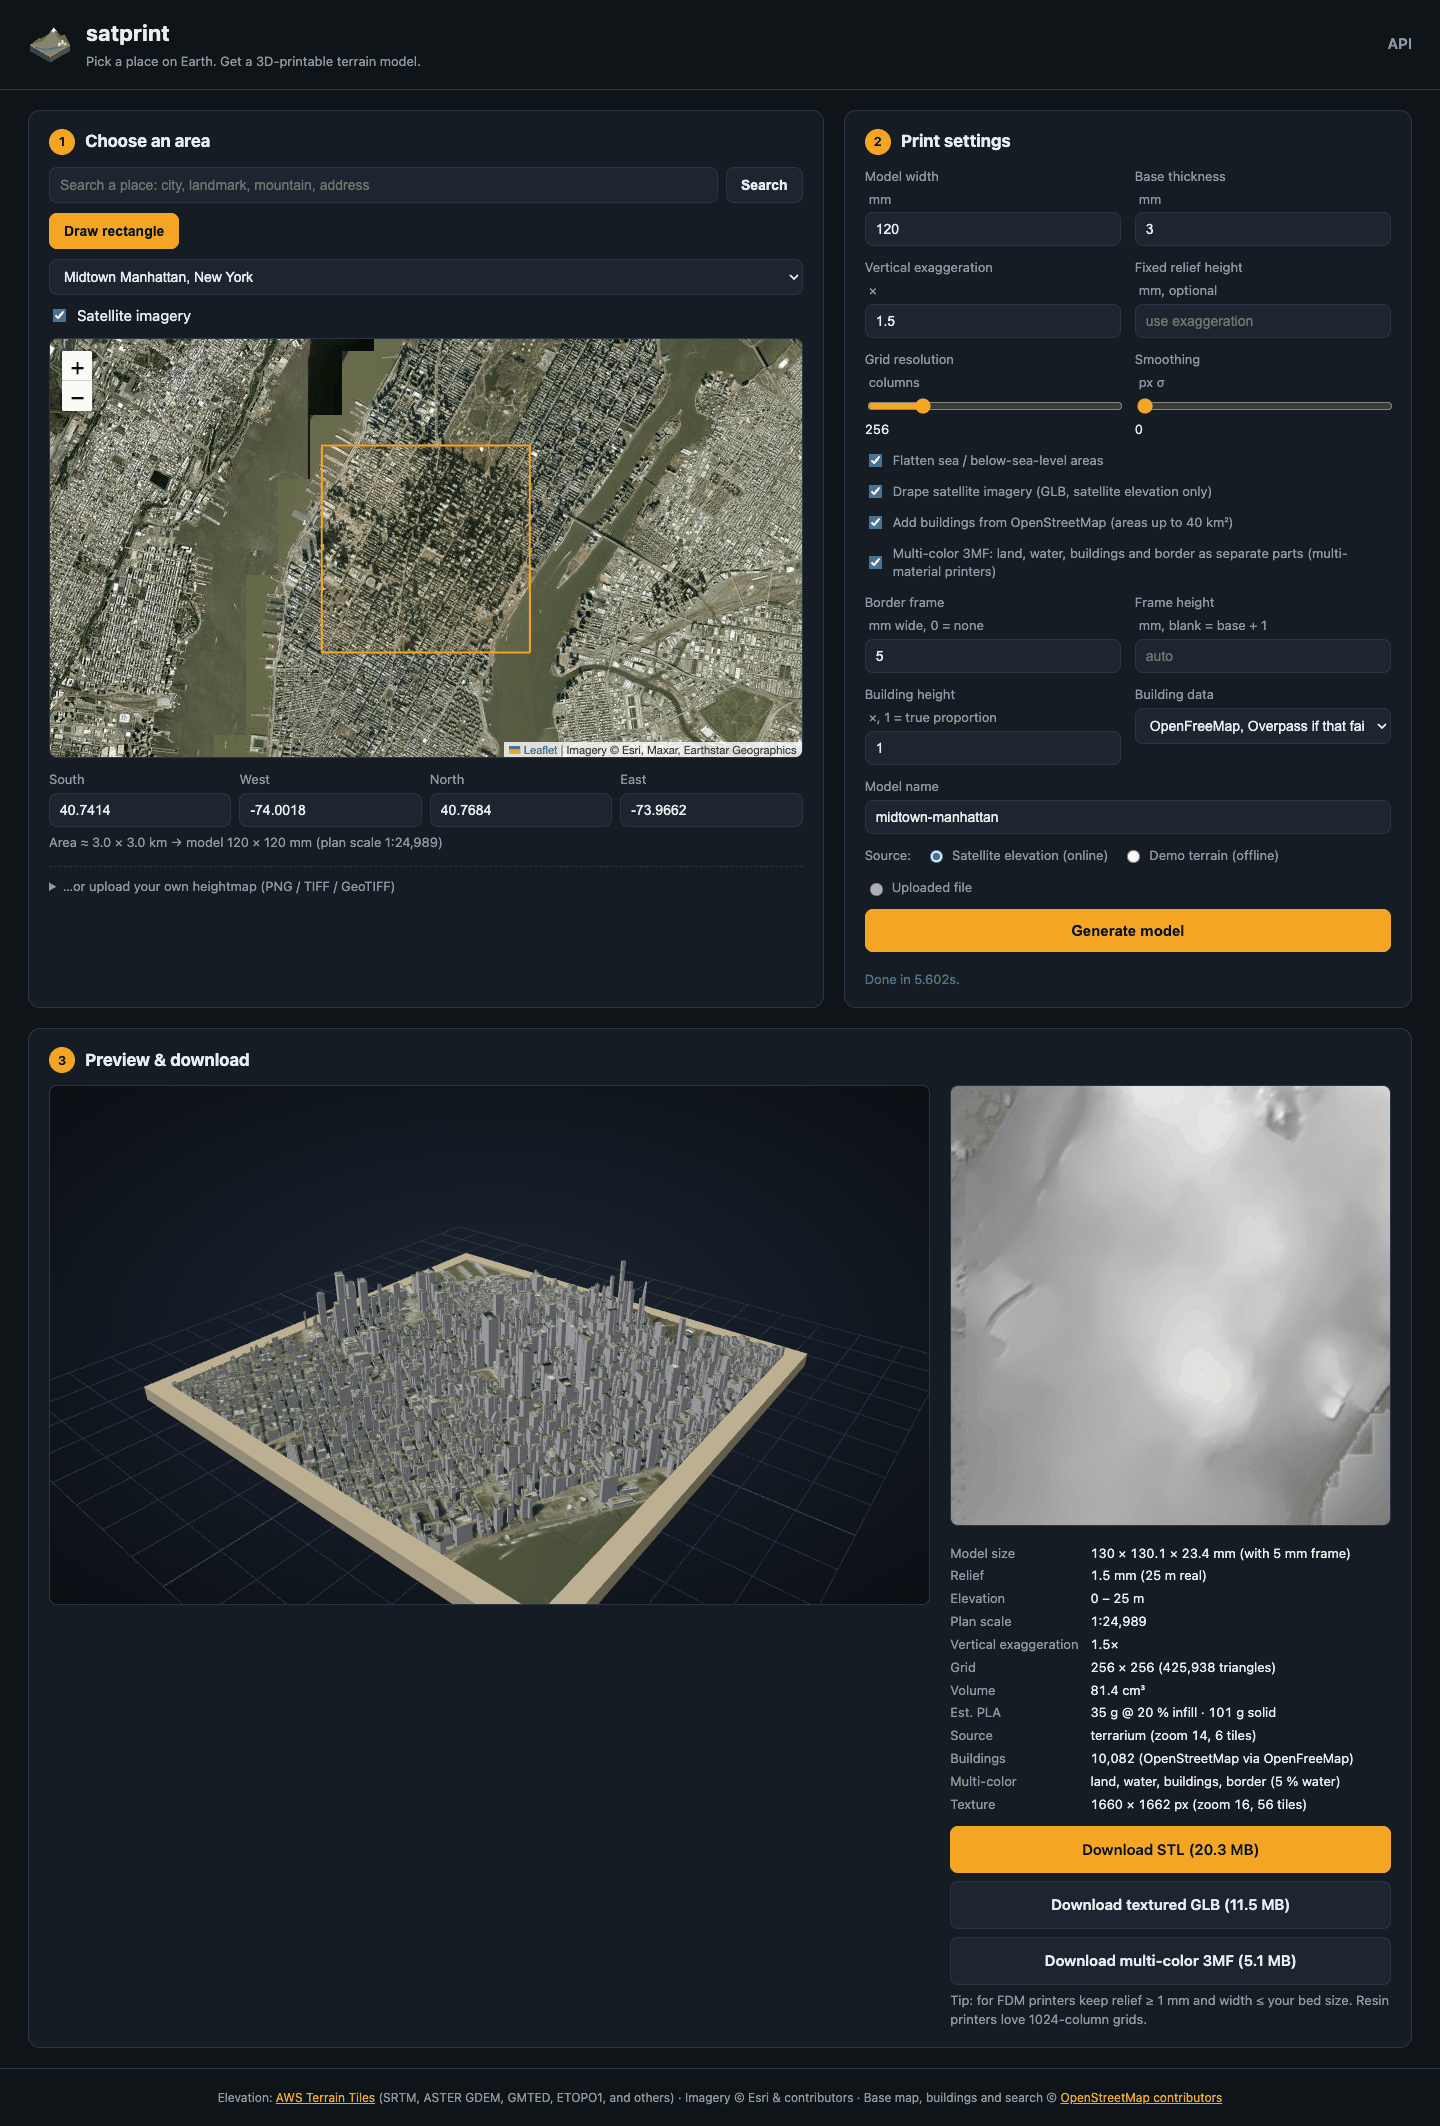This screenshot has height=2126, width=1440.
Task: Click the Fixed relief height field
Action: (x=1262, y=321)
